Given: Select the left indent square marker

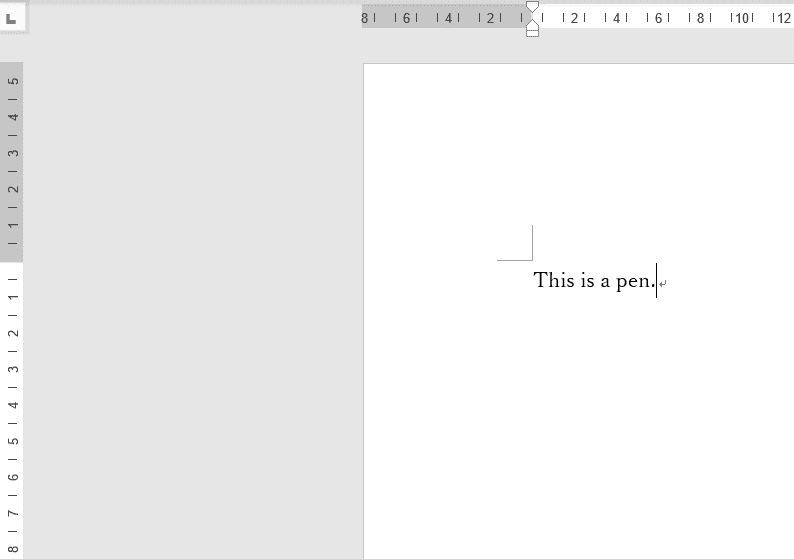Looking at the screenshot, I should [532, 33].
